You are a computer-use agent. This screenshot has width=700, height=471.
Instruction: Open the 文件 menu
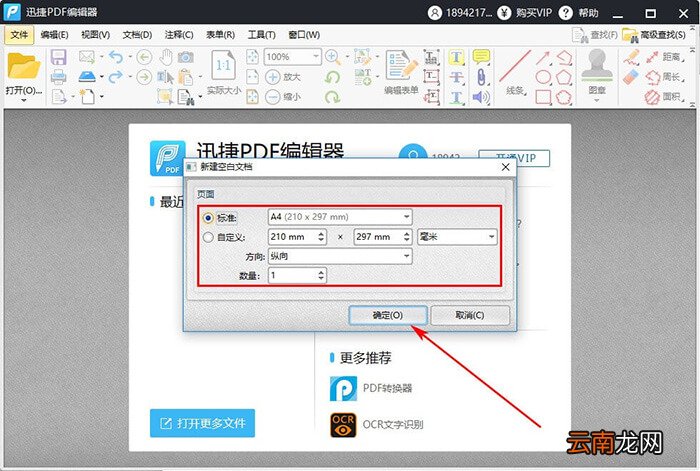pyautogui.click(x=19, y=35)
